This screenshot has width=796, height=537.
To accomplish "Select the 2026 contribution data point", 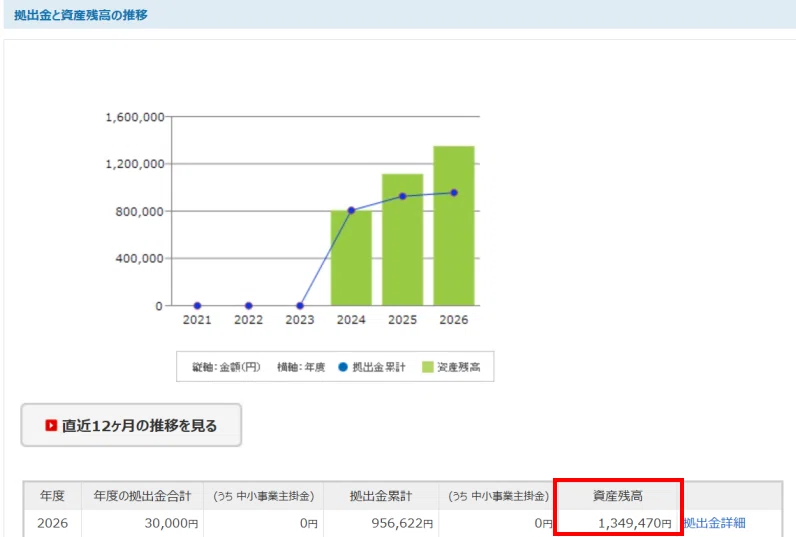I will pos(454,193).
